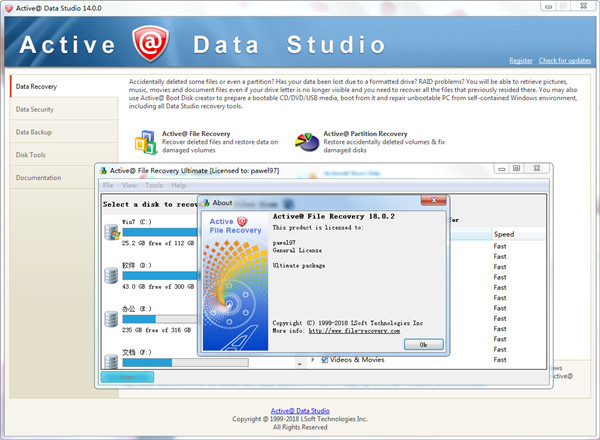The image size is (600, 440).
Task: Click the 软件 (D:) usage bar
Action: point(160,275)
